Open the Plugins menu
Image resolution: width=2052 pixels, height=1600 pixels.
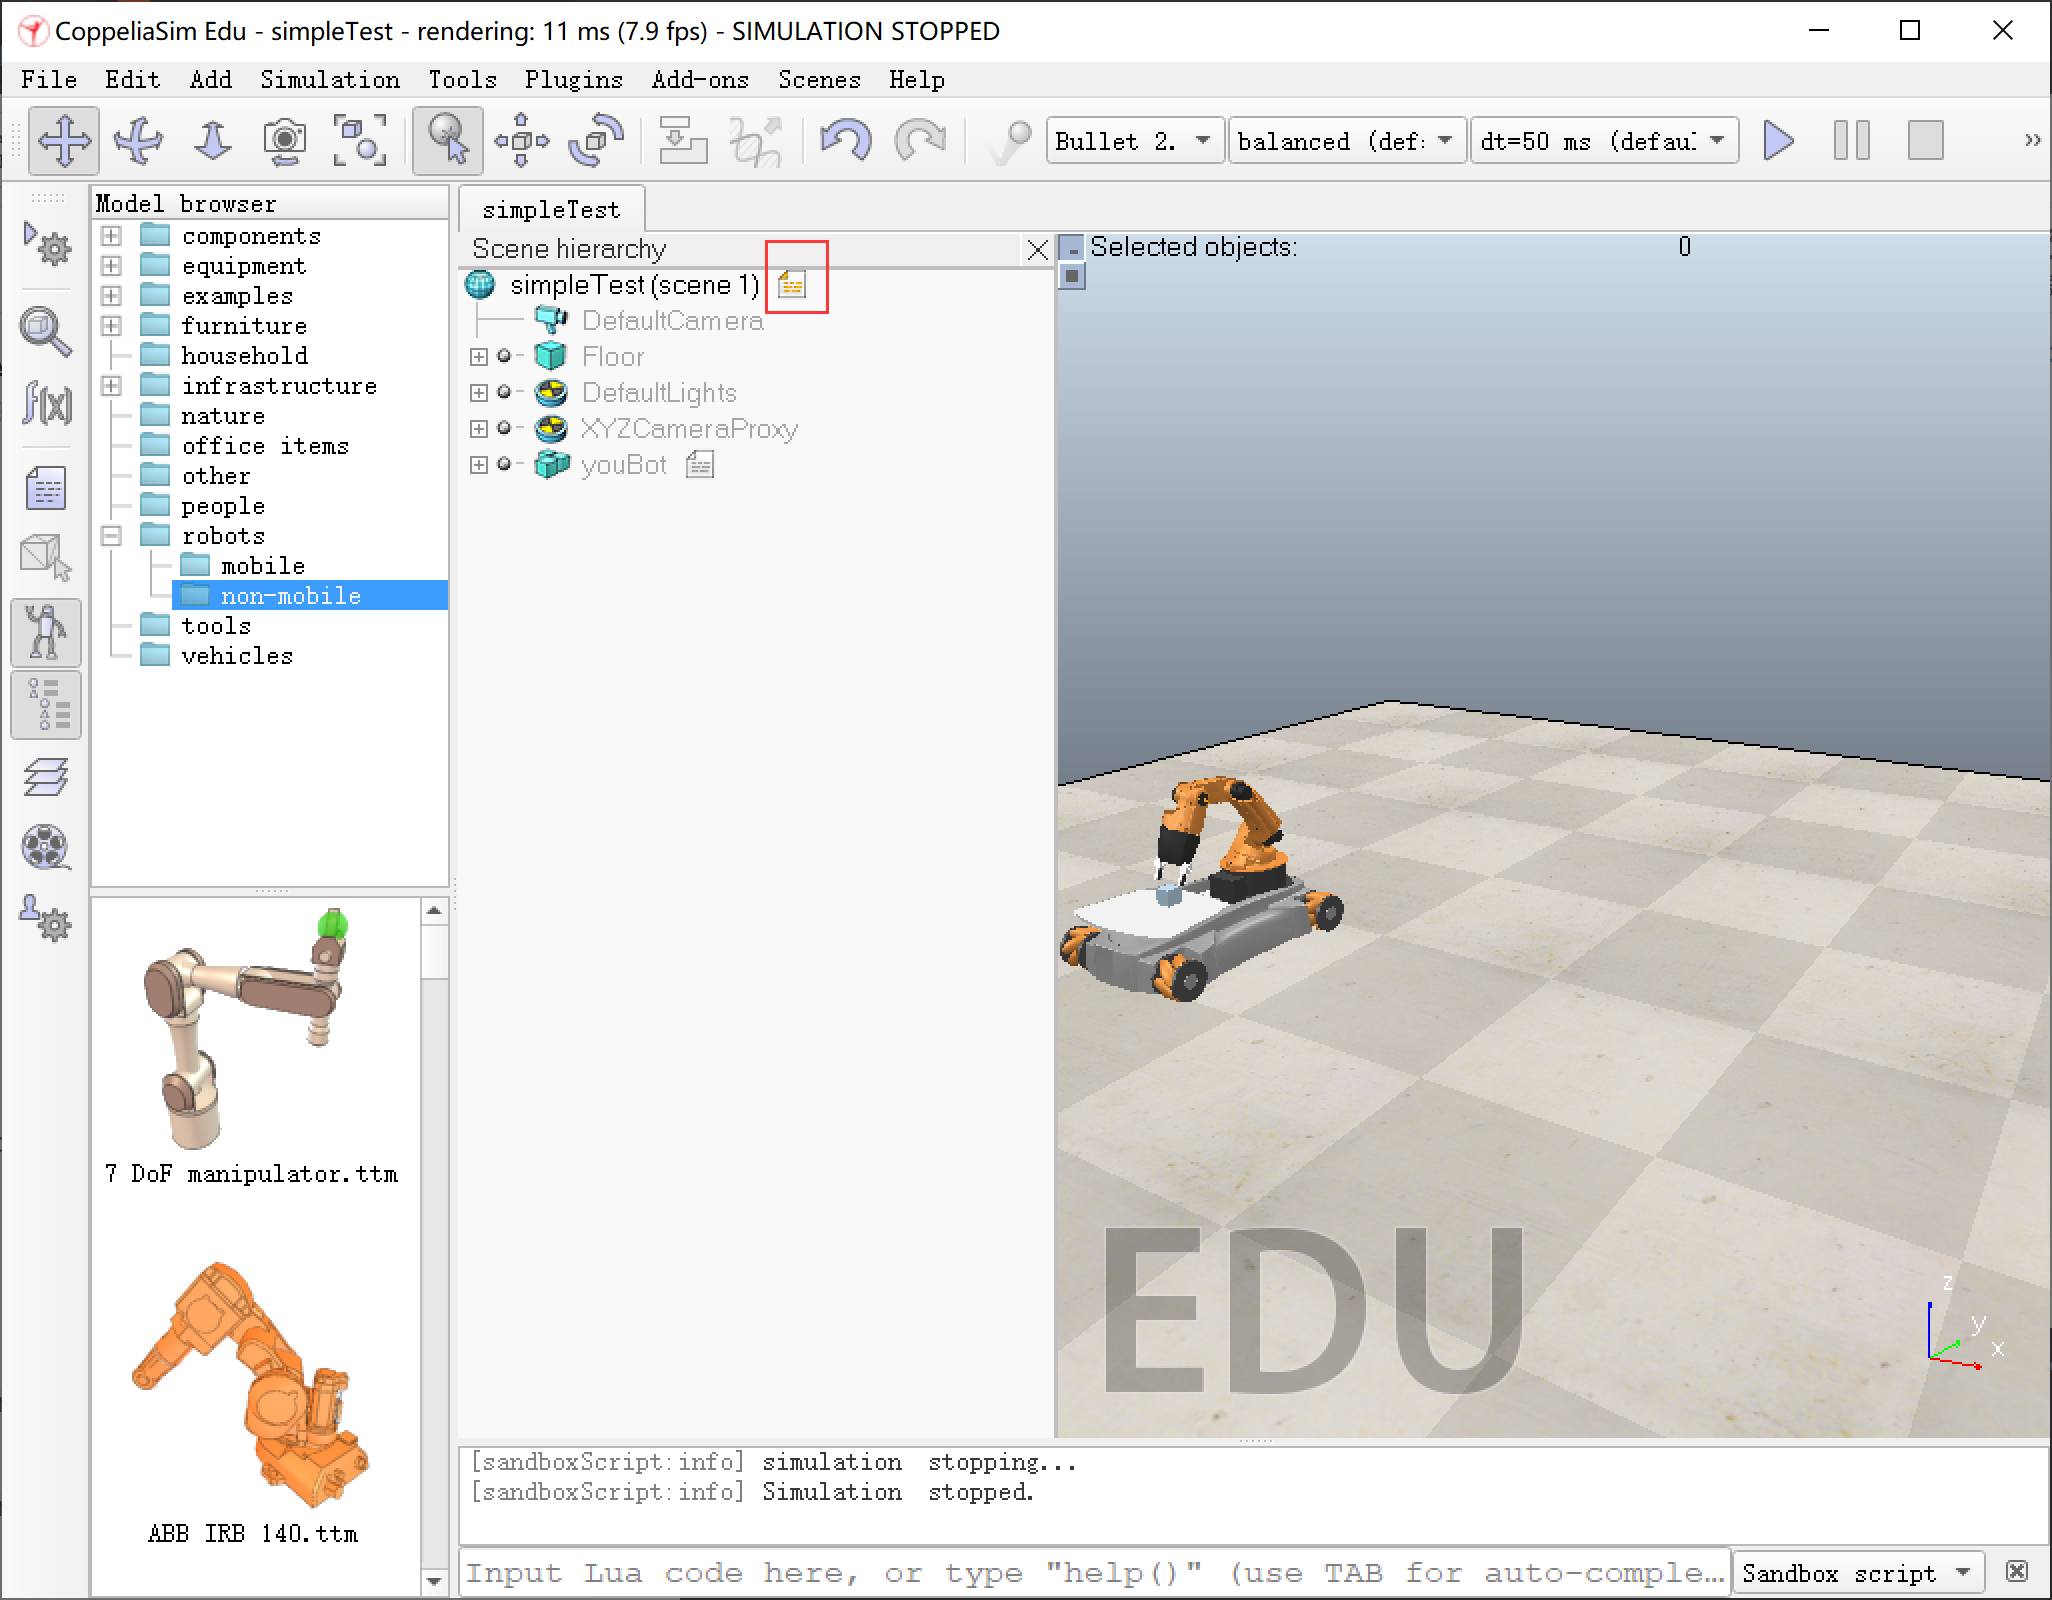click(x=573, y=80)
